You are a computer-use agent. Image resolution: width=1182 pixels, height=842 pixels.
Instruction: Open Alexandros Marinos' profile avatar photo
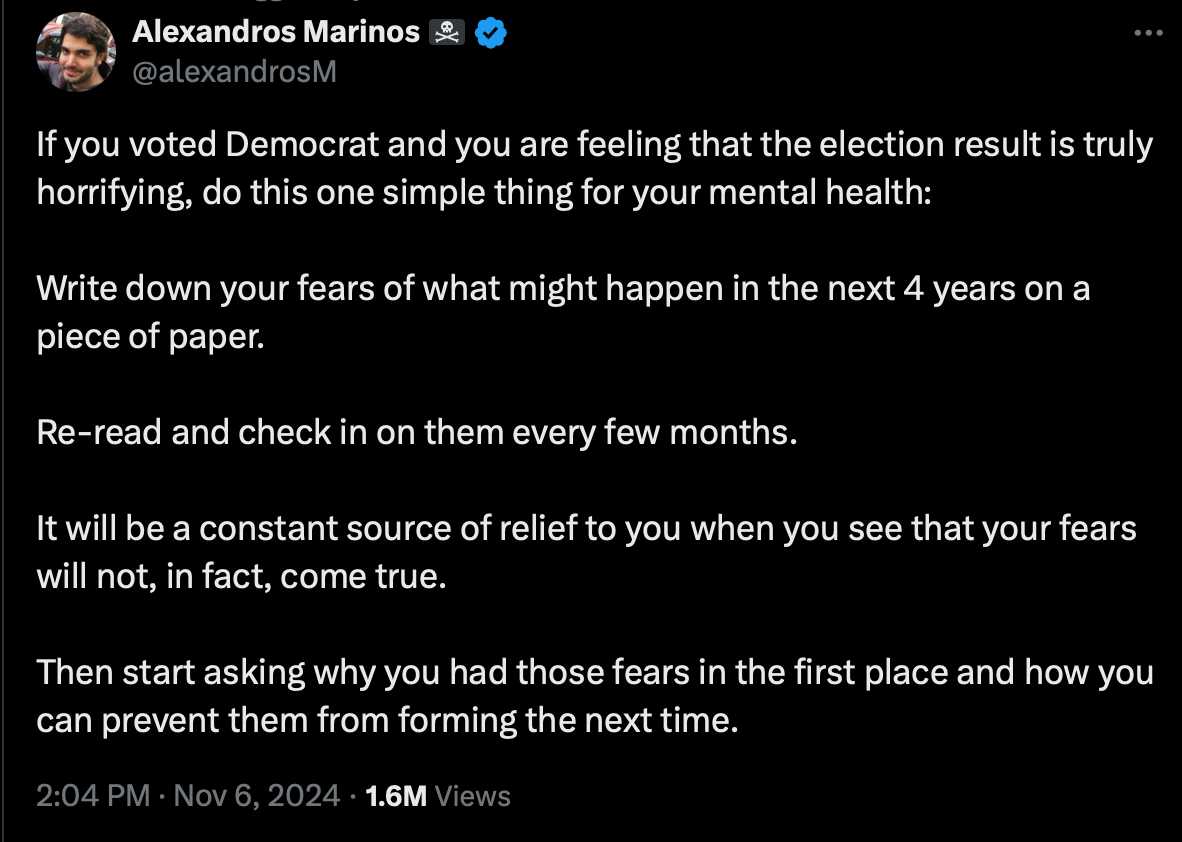[x=76, y=51]
